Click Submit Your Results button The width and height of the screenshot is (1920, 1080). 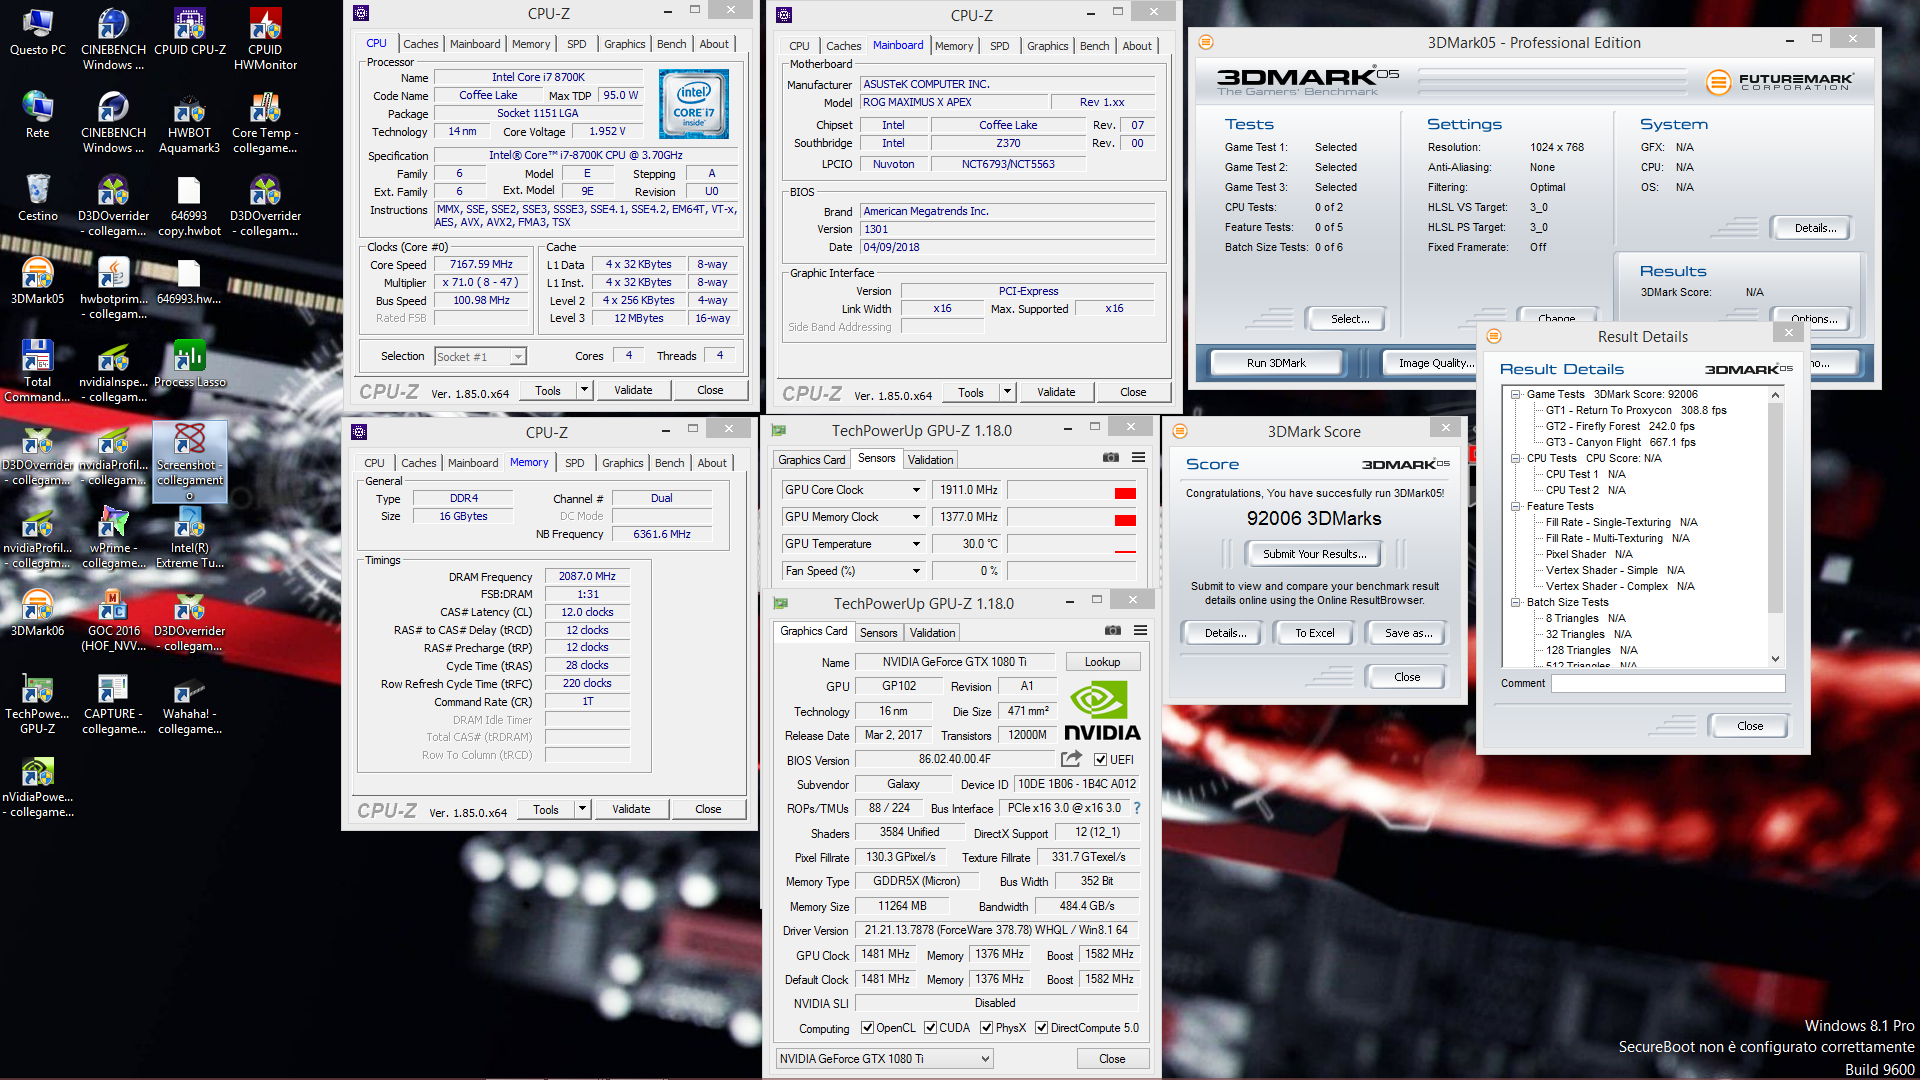1314,554
